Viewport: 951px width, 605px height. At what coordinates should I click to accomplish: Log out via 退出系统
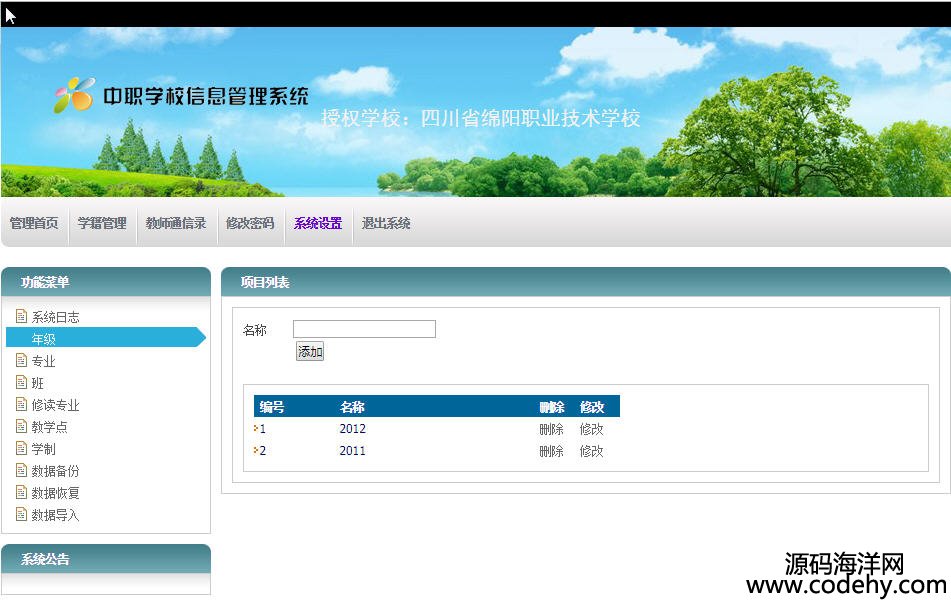click(x=386, y=224)
